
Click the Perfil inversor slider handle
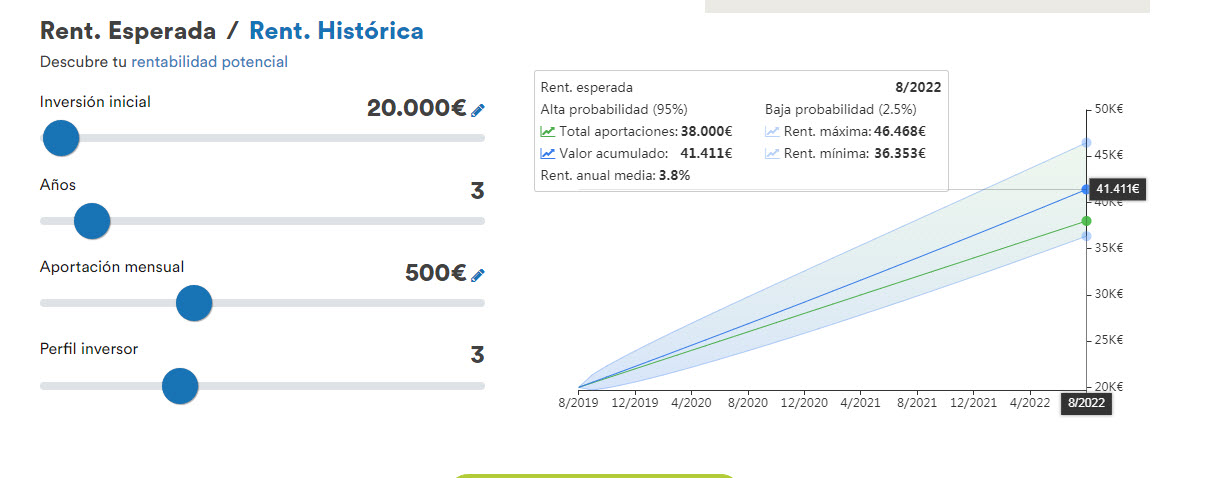pyautogui.click(x=180, y=385)
